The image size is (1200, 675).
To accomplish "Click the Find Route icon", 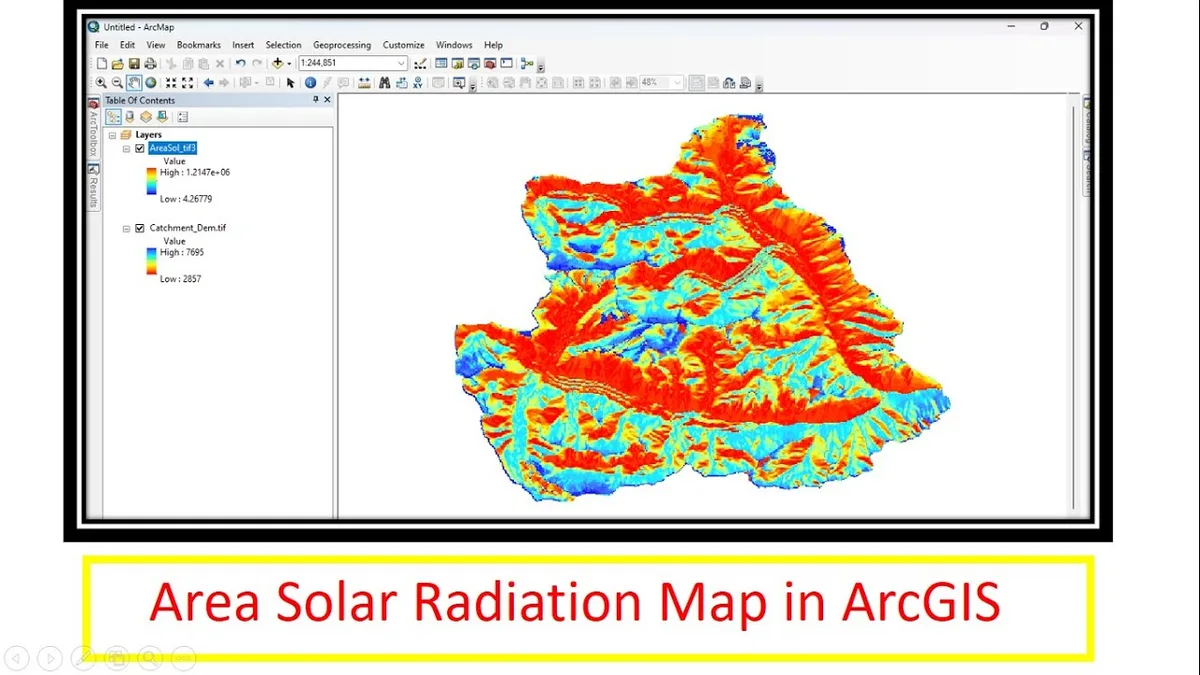I will (x=402, y=82).
